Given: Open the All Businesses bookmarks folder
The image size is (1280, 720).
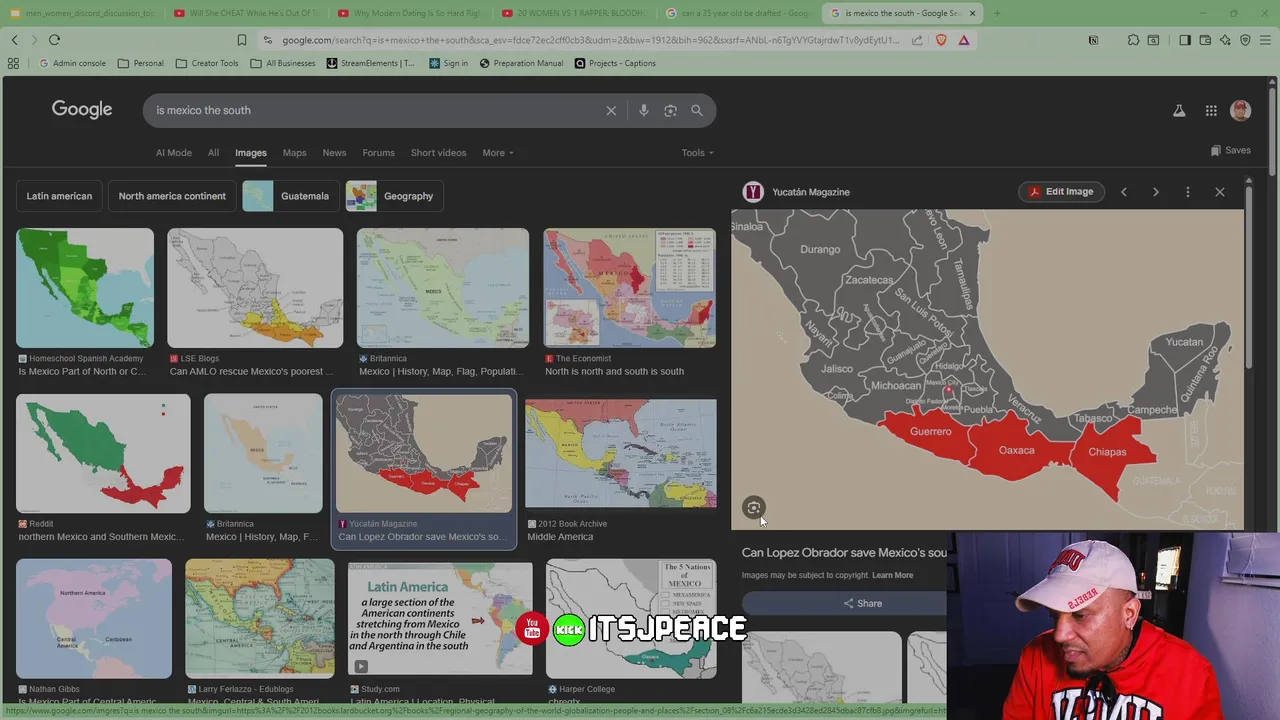Looking at the screenshot, I should tap(283, 63).
